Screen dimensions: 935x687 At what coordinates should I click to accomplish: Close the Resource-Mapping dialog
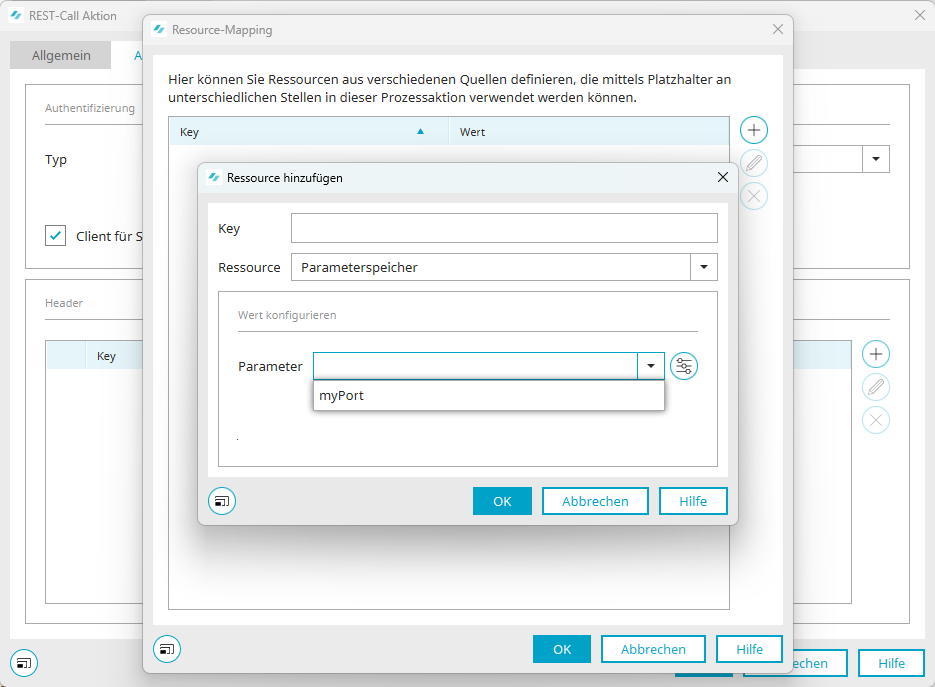tap(778, 30)
